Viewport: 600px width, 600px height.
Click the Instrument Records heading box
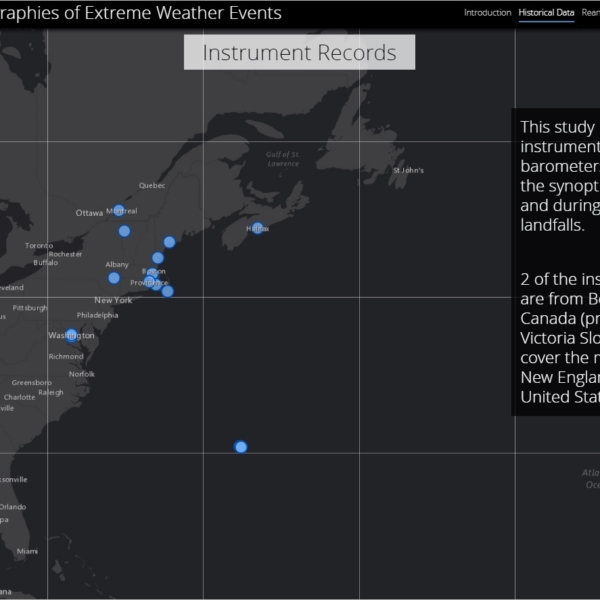(299, 54)
